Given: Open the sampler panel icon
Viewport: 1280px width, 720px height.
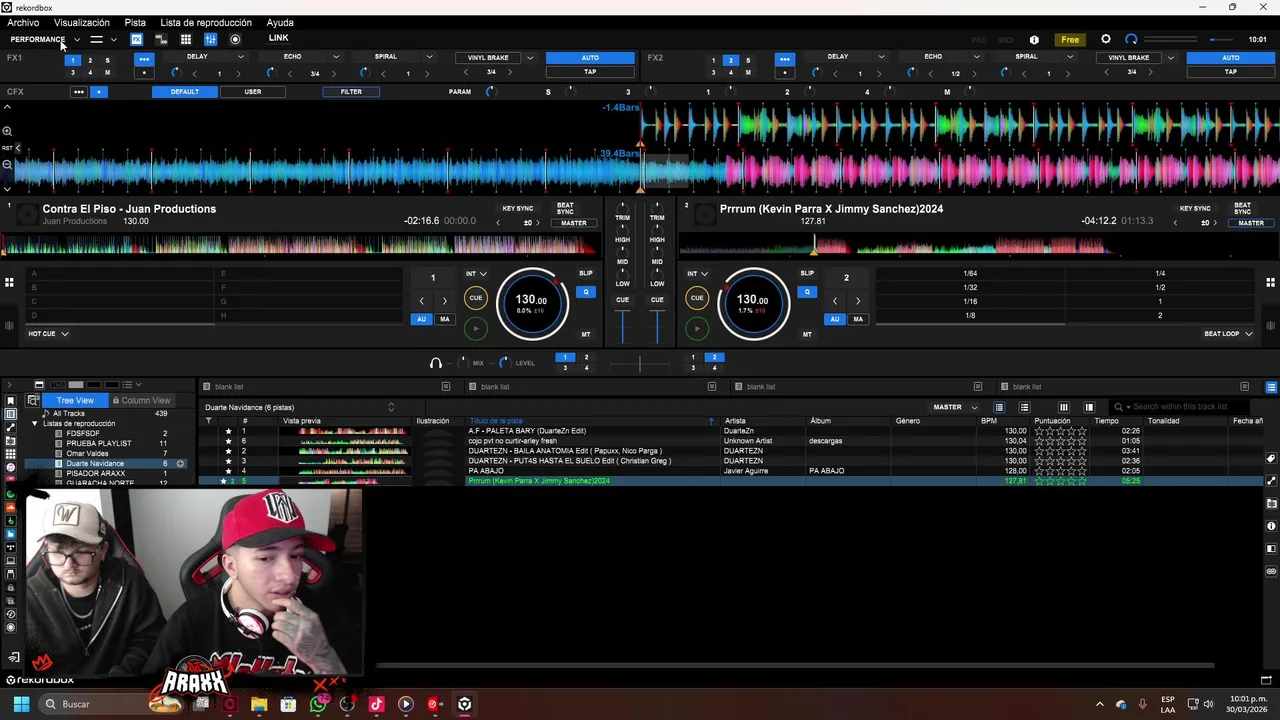Looking at the screenshot, I should pos(161,39).
